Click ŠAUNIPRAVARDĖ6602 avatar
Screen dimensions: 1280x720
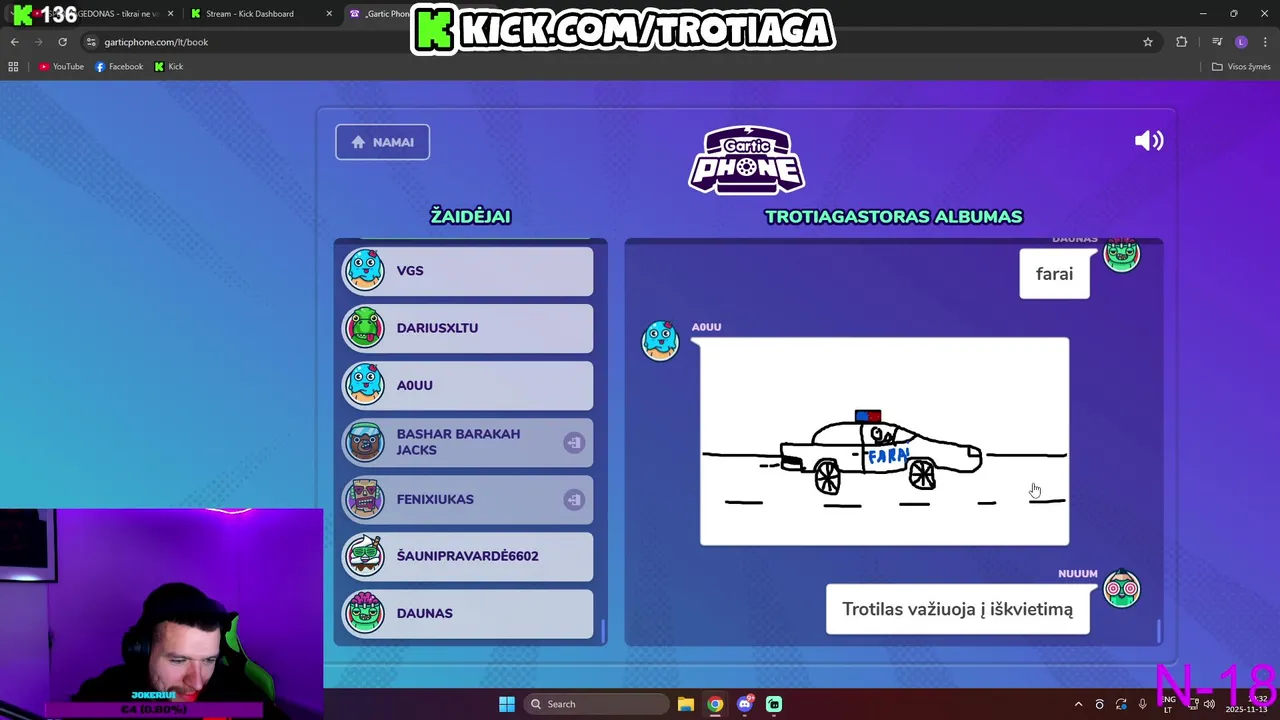tap(364, 556)
